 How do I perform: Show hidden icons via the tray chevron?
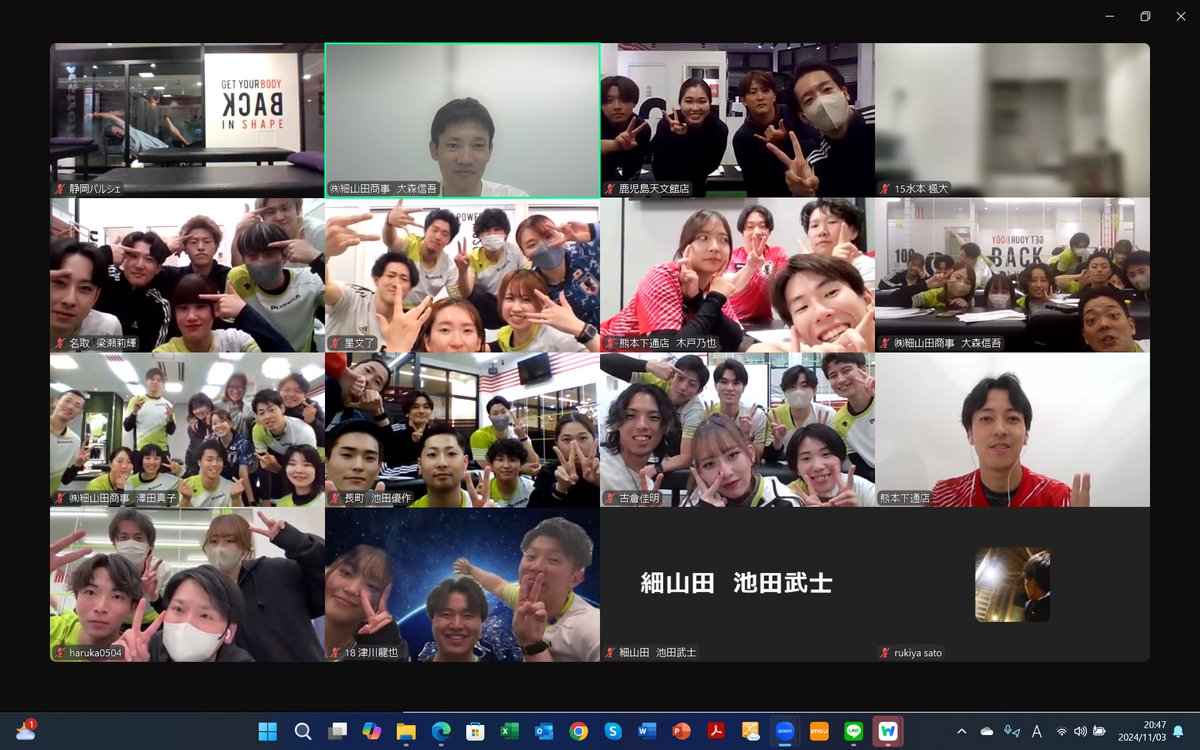[962, 731]
